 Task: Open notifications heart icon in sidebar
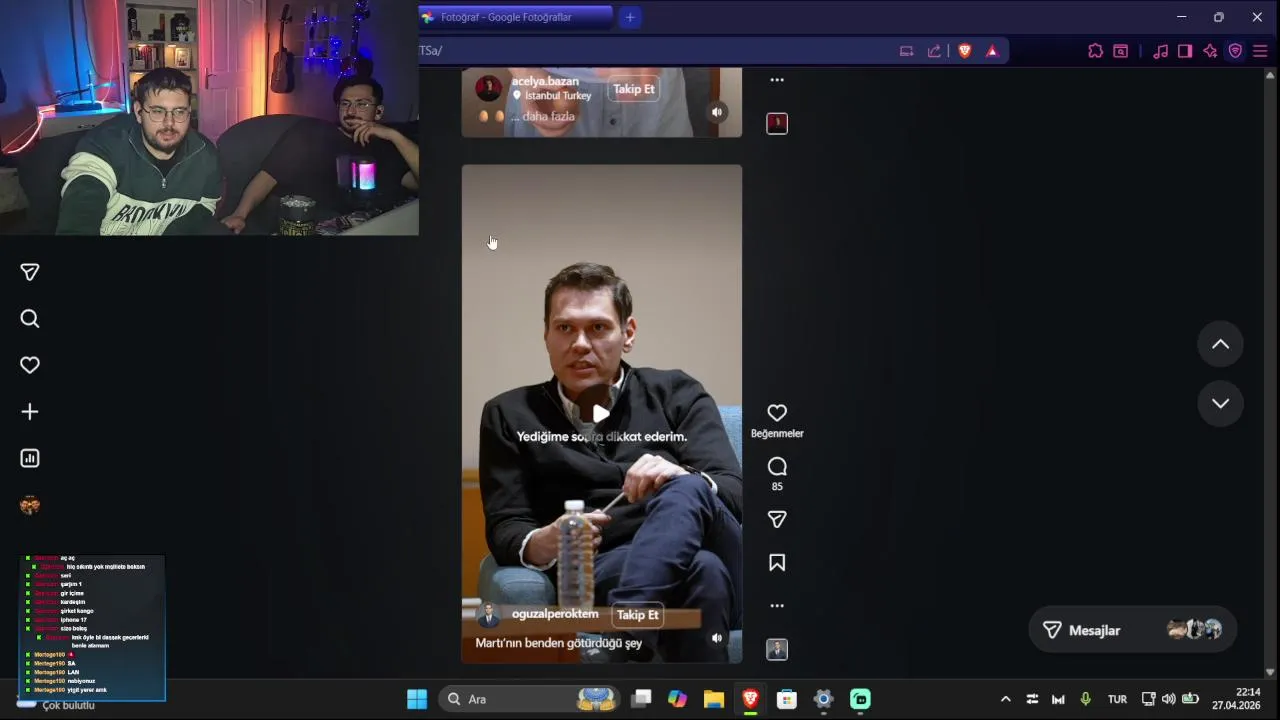pyautogui.click(x=30, y=366)
